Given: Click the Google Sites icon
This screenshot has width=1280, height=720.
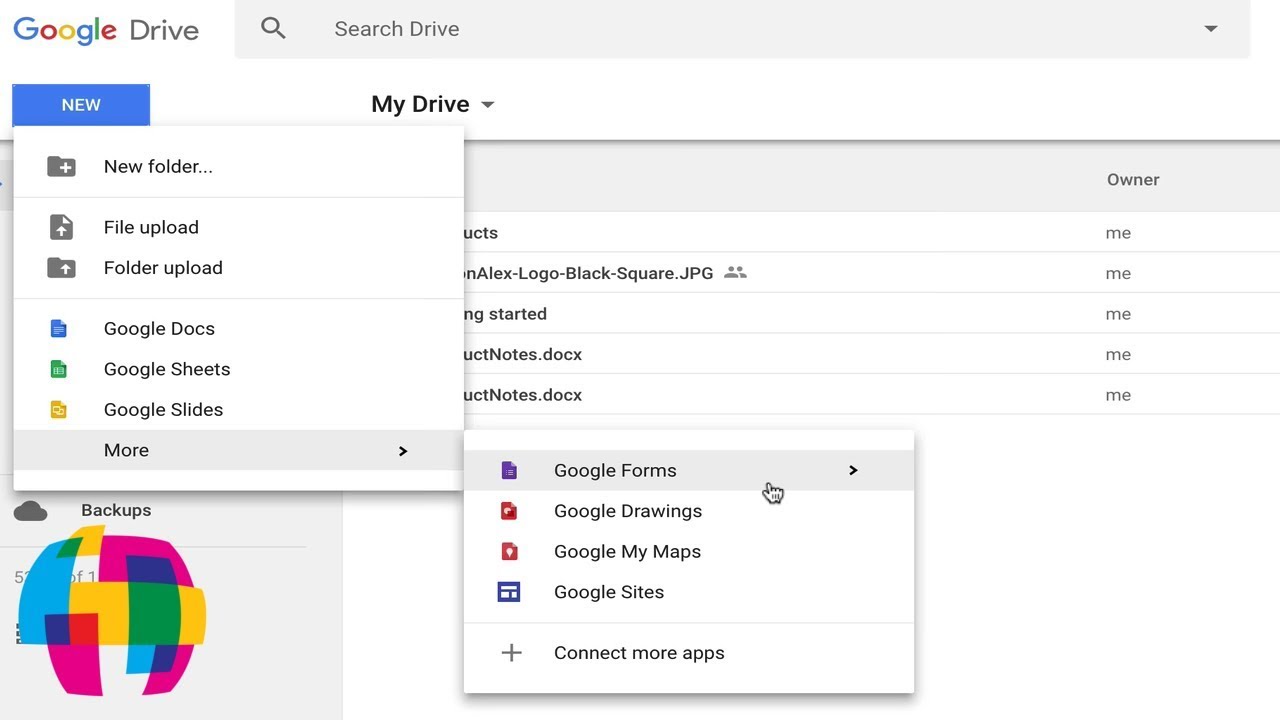Looking at the screenshot, I should click(509, 592).
